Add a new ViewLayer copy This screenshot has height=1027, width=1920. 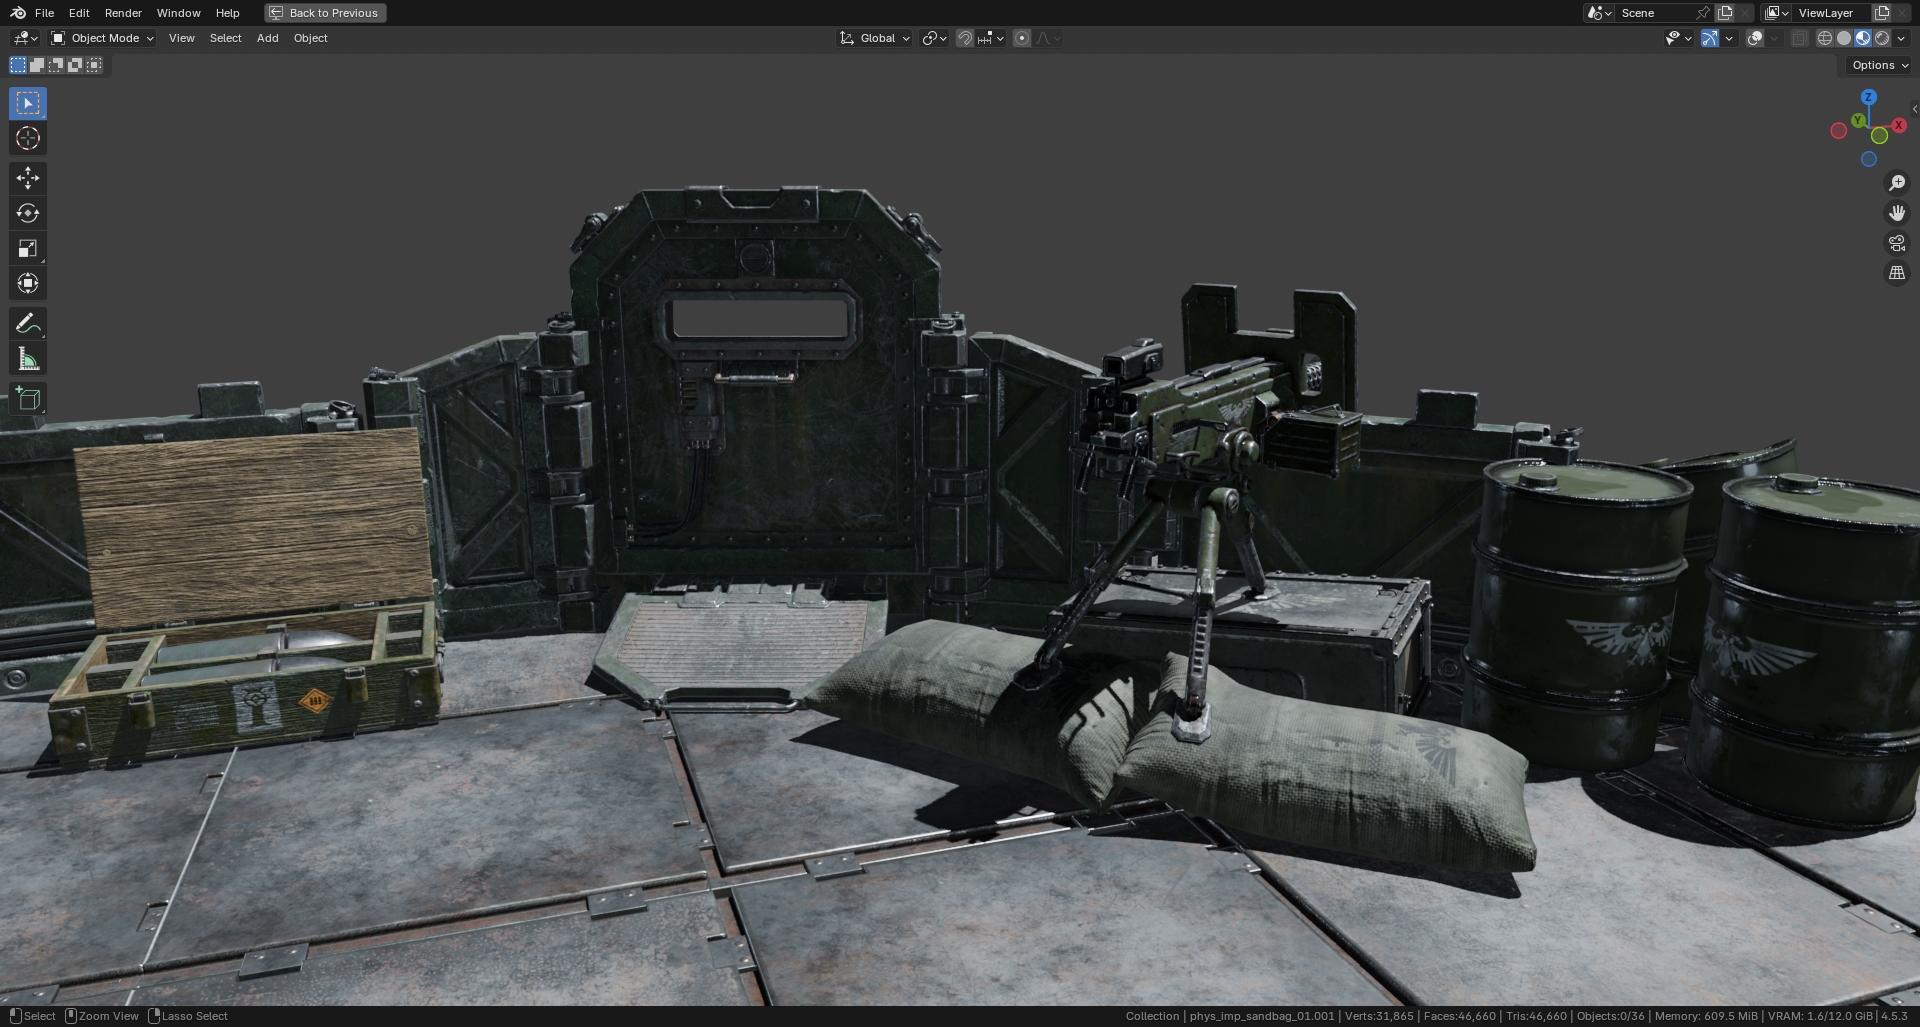point(1881,13)
